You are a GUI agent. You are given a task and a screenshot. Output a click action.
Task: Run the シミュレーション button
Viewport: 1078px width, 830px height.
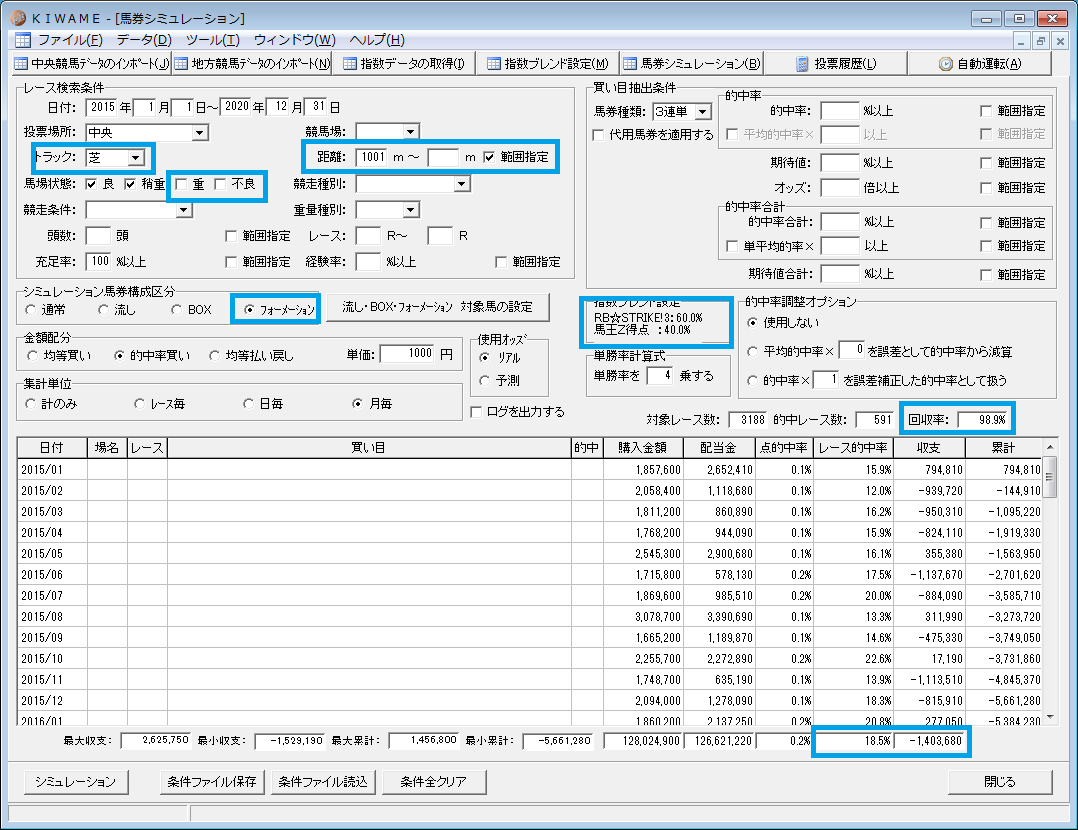pyautogui.click(x=76, y=782)
